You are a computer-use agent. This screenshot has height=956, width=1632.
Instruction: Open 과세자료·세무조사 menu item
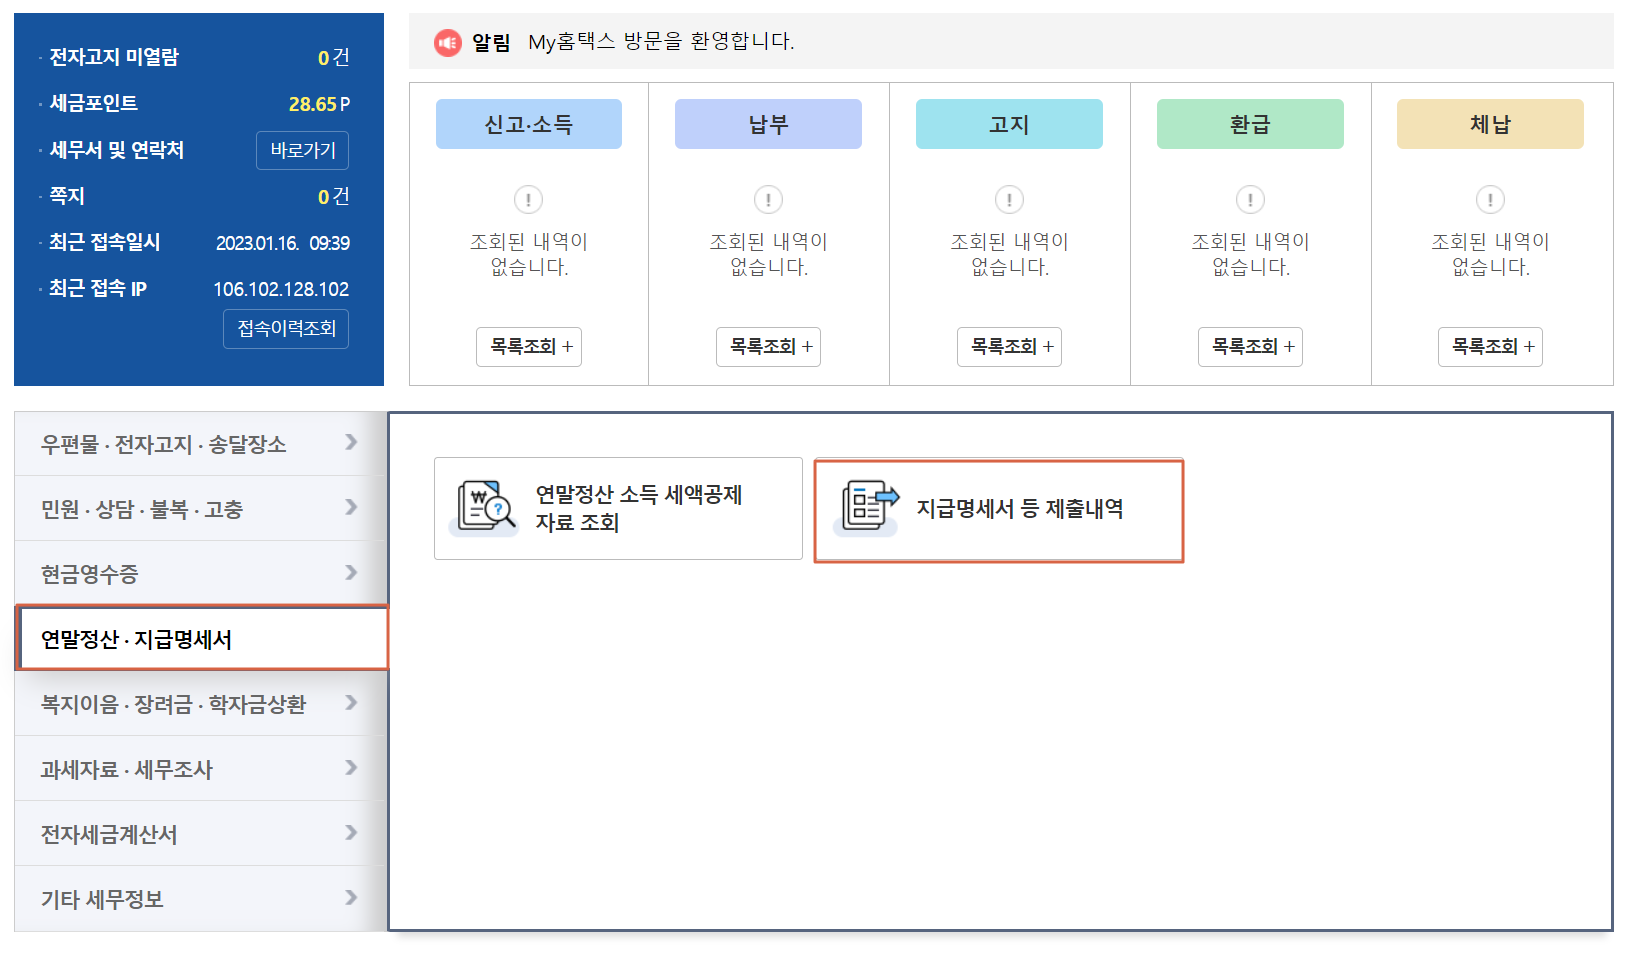200,769
